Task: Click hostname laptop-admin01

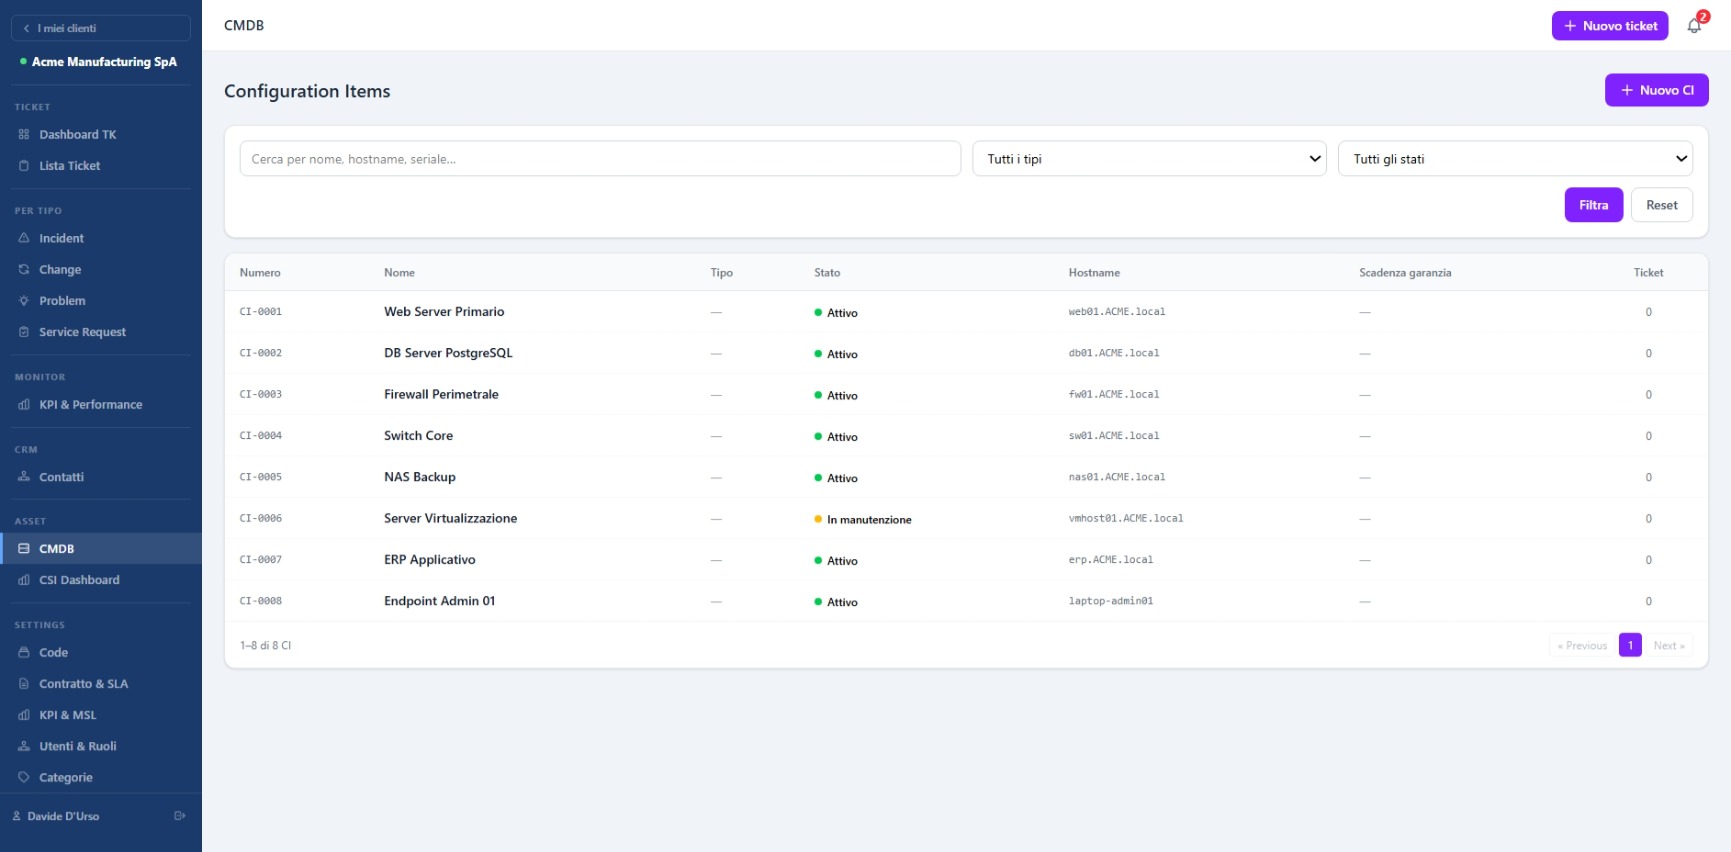Action: click(1110, 601)
